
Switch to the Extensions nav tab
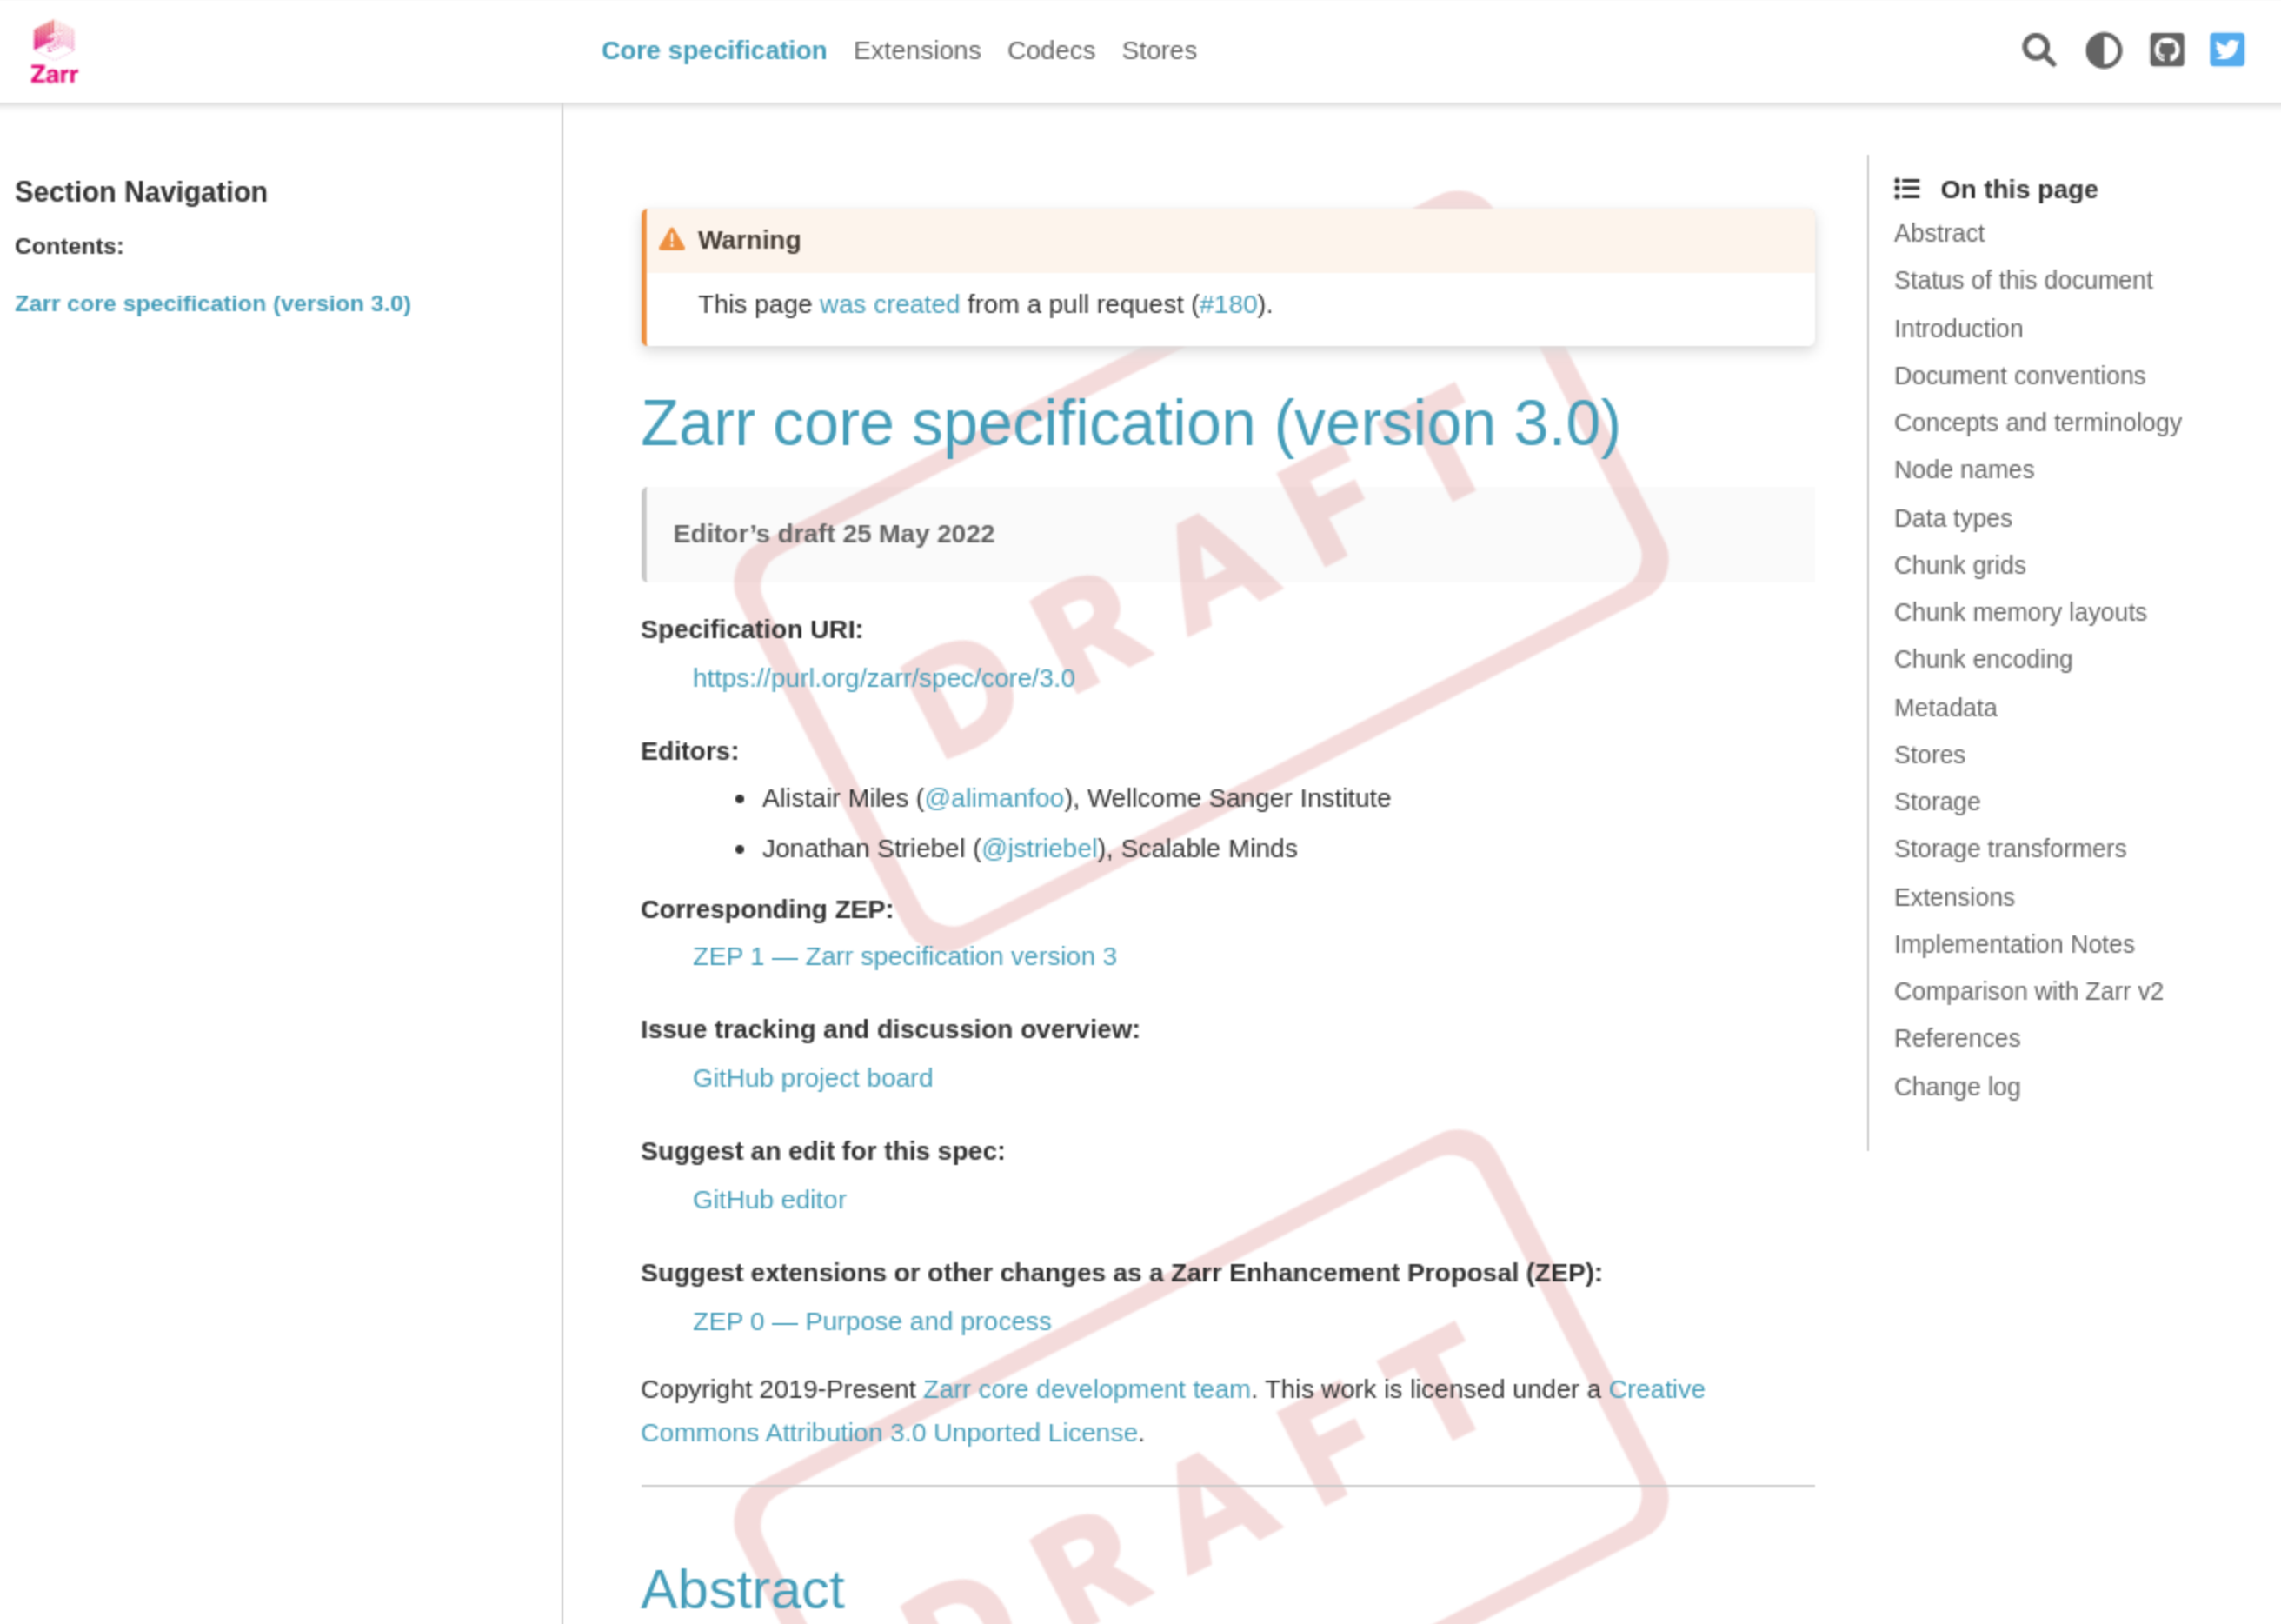pos(916,50)
